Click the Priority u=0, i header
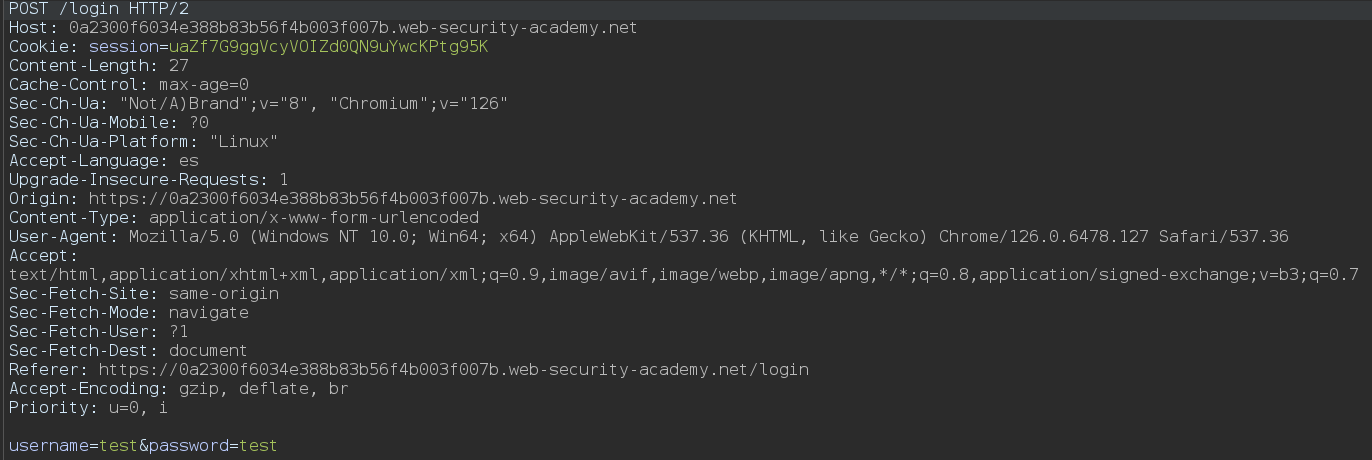 88,408
